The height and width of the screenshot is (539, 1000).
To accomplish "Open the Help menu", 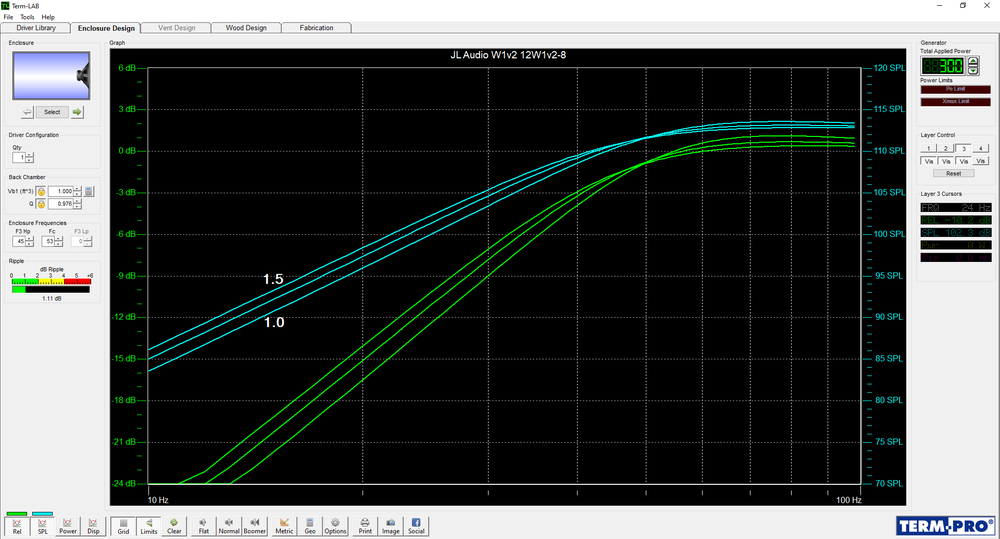I will point(48,17).
